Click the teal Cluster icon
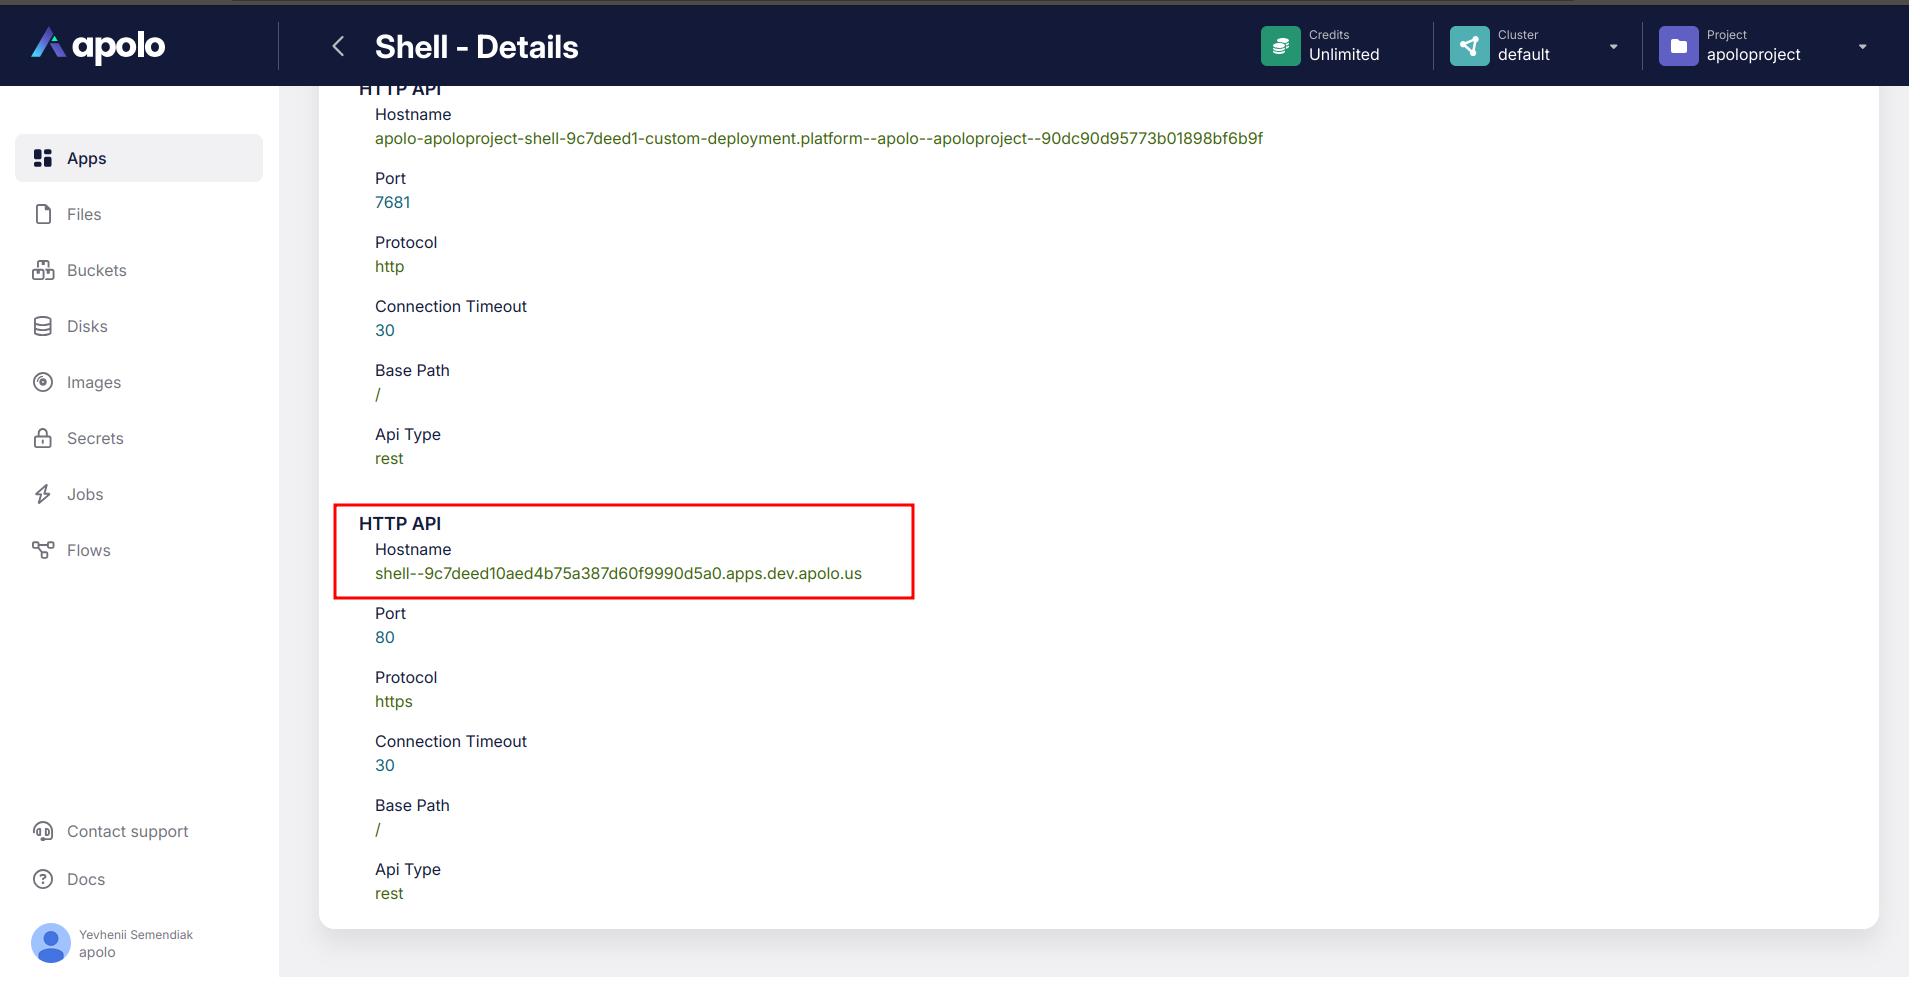Image resolution: width=1909 pixels, height=1001 pixels. pyautogui.click(x=1468, y=46)
